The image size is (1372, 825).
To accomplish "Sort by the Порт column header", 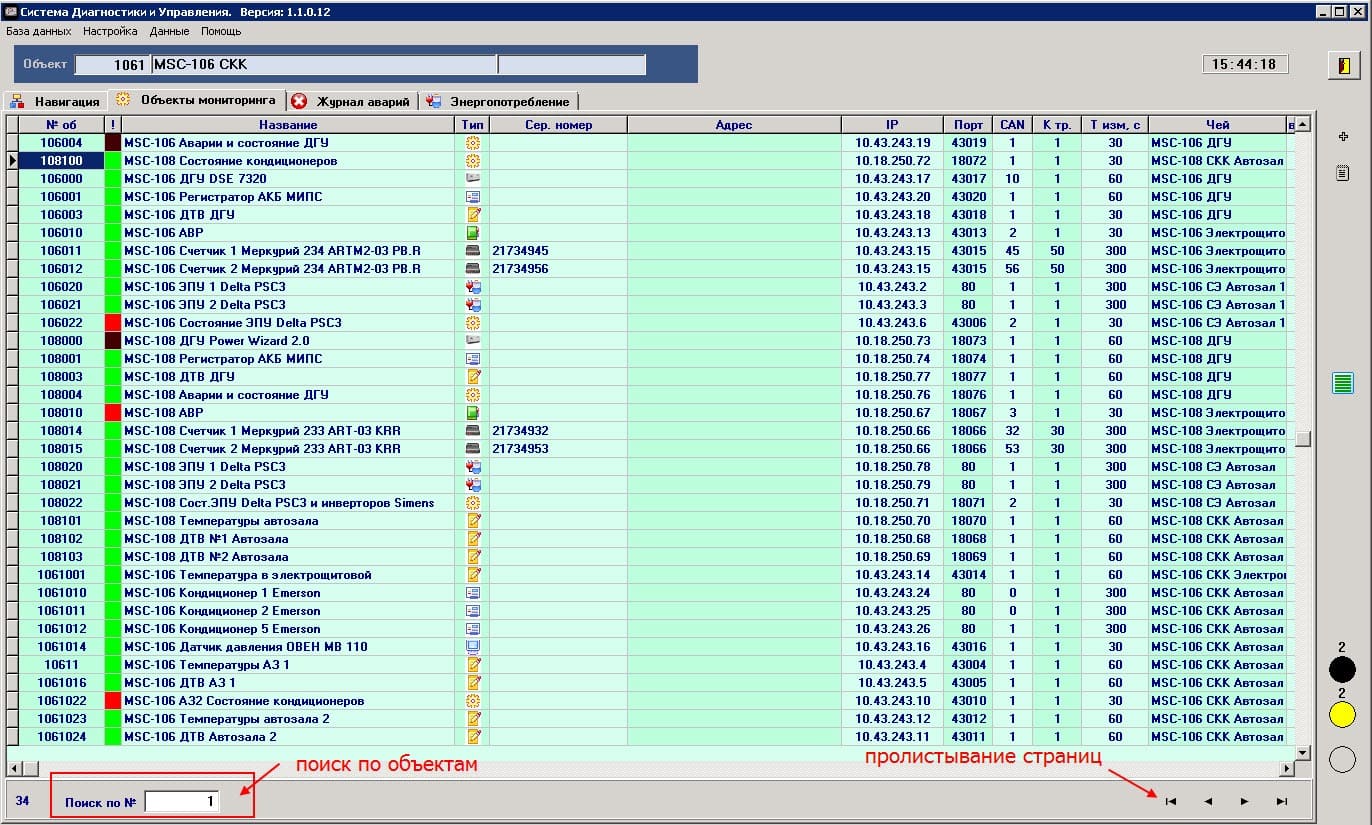I will click(x=968, y=125).
